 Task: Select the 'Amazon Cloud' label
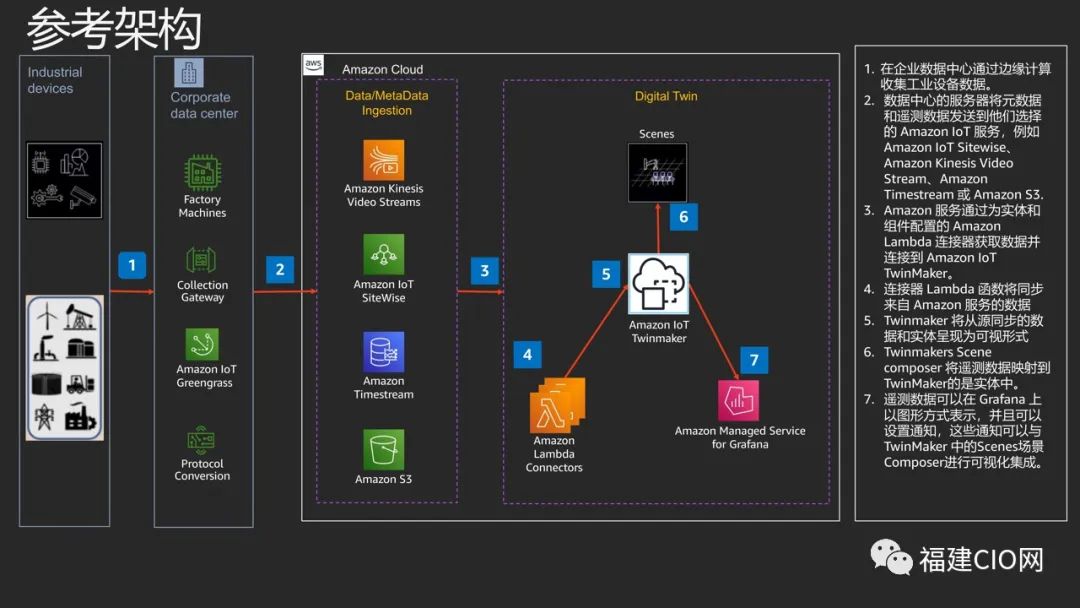coord(382,70)
